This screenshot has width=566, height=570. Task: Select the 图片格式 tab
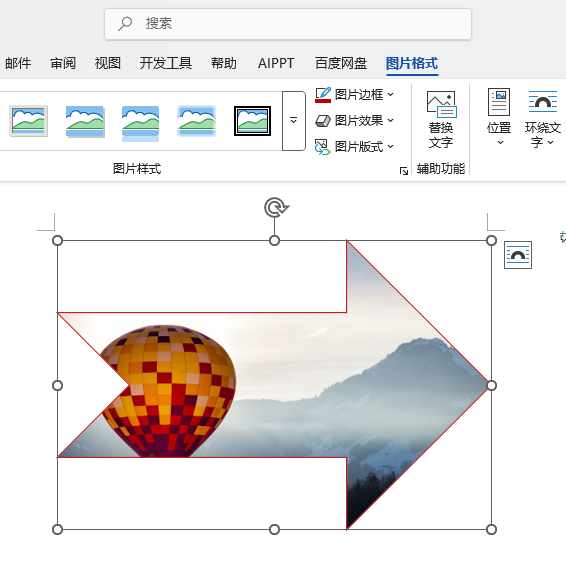412,63
